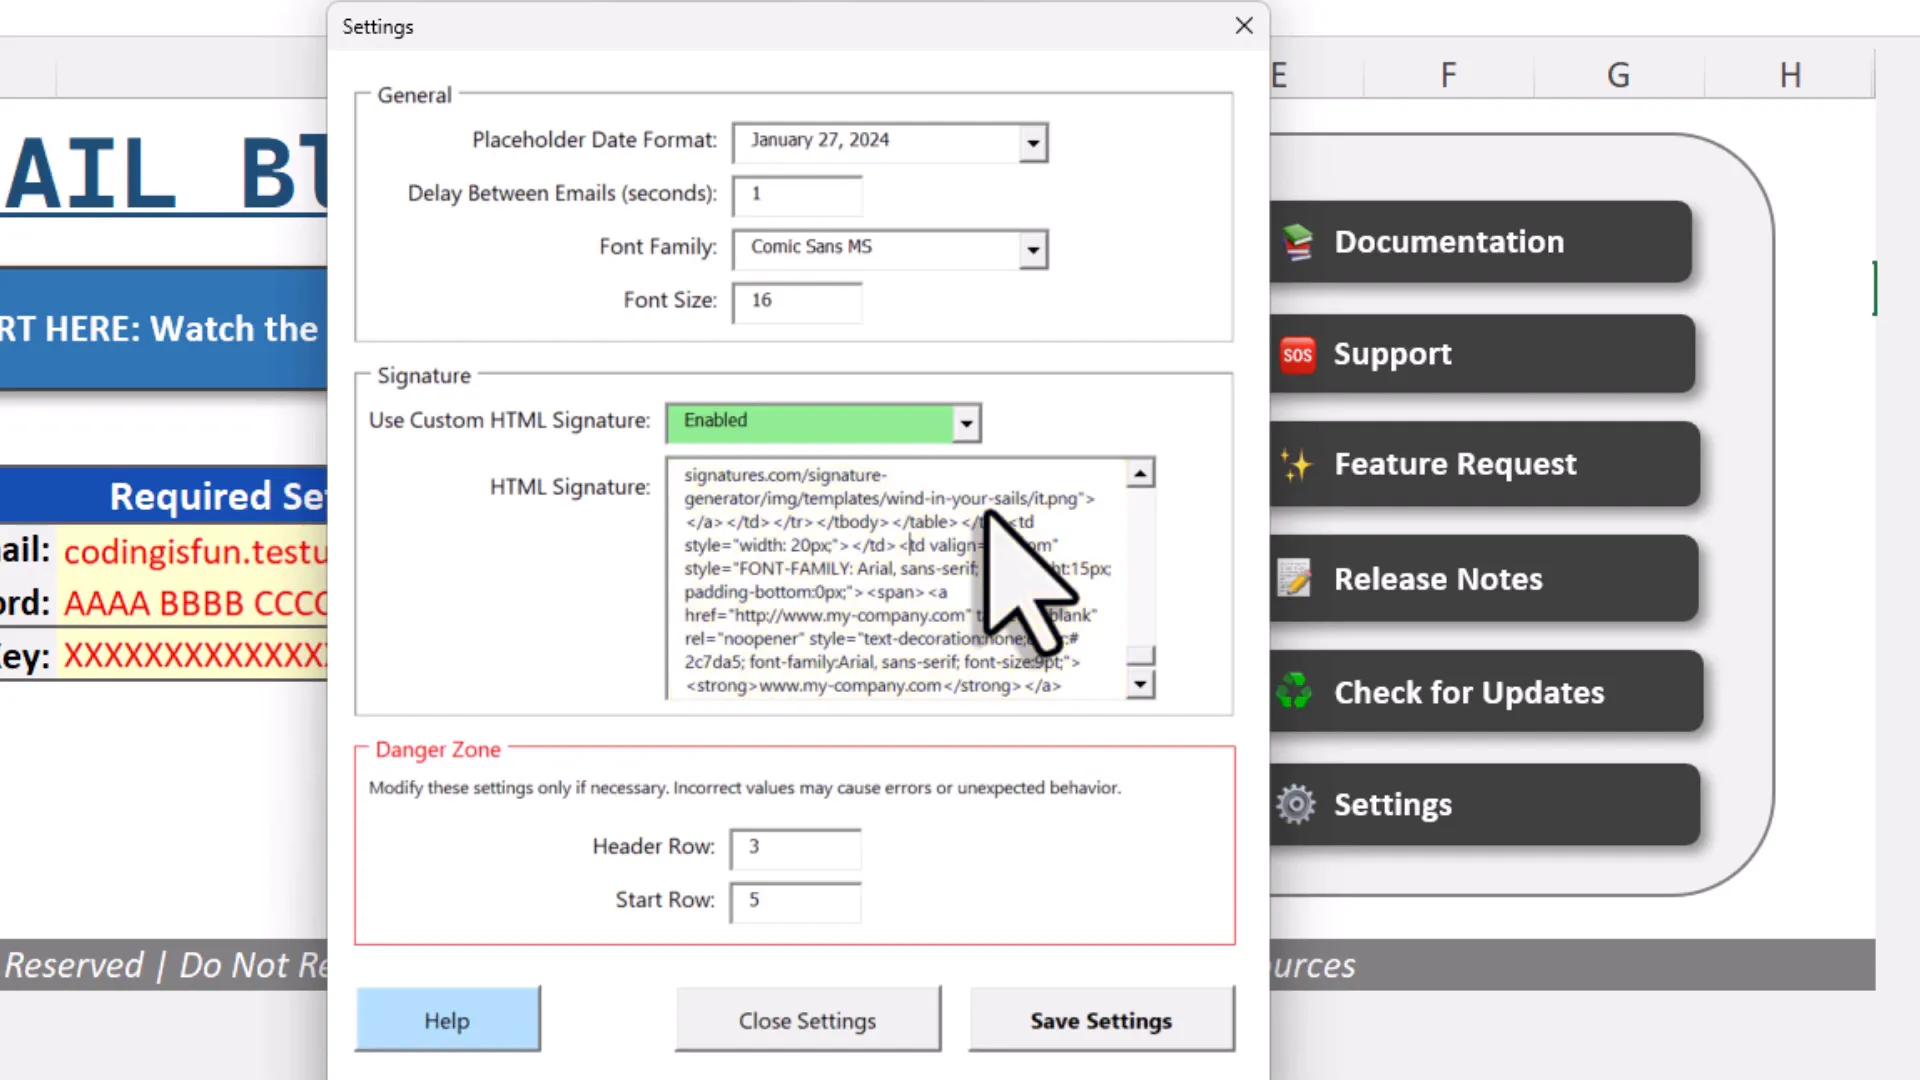Image resolution: width=1920 pixels, height=1080 pixels.
Task: Open Release Notes via the notepad icon
Action: point(1293,578)
